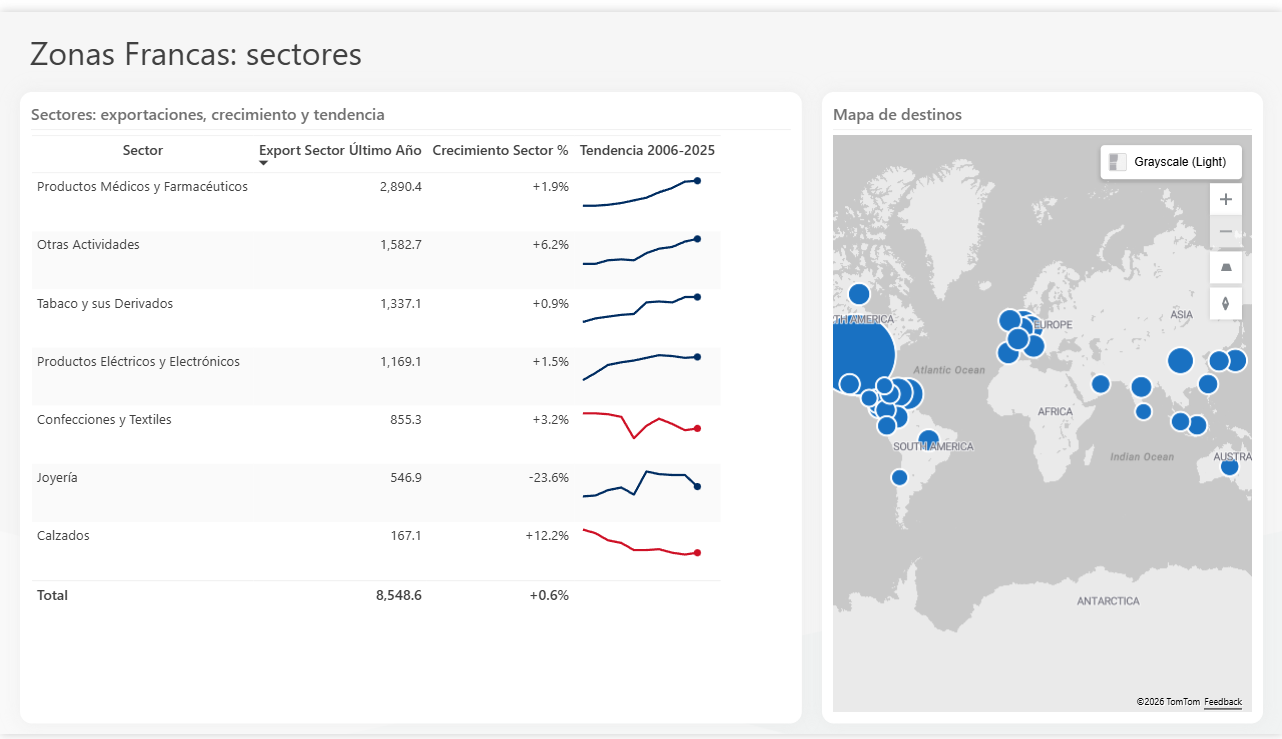
Task: Click the -23.6% growth value
Action: point(549,477)
